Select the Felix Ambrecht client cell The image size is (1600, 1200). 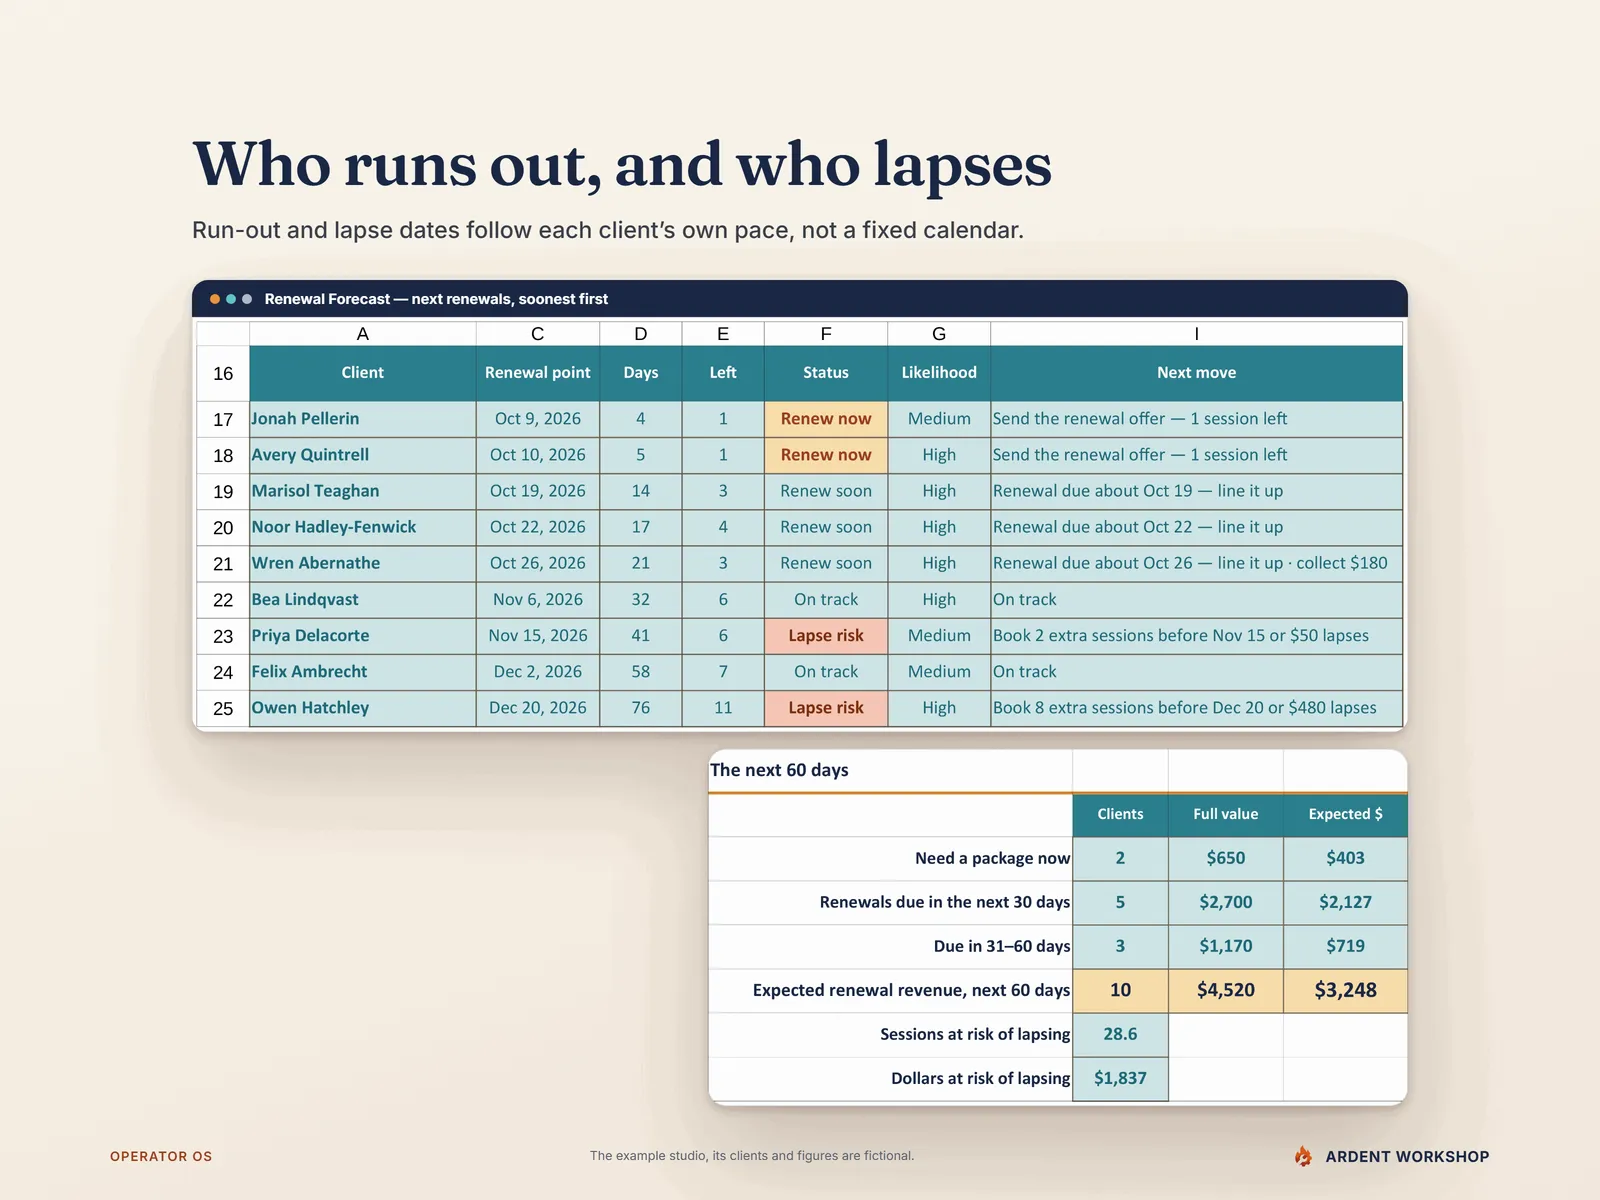pyautogui.click(x=362, y=672)
